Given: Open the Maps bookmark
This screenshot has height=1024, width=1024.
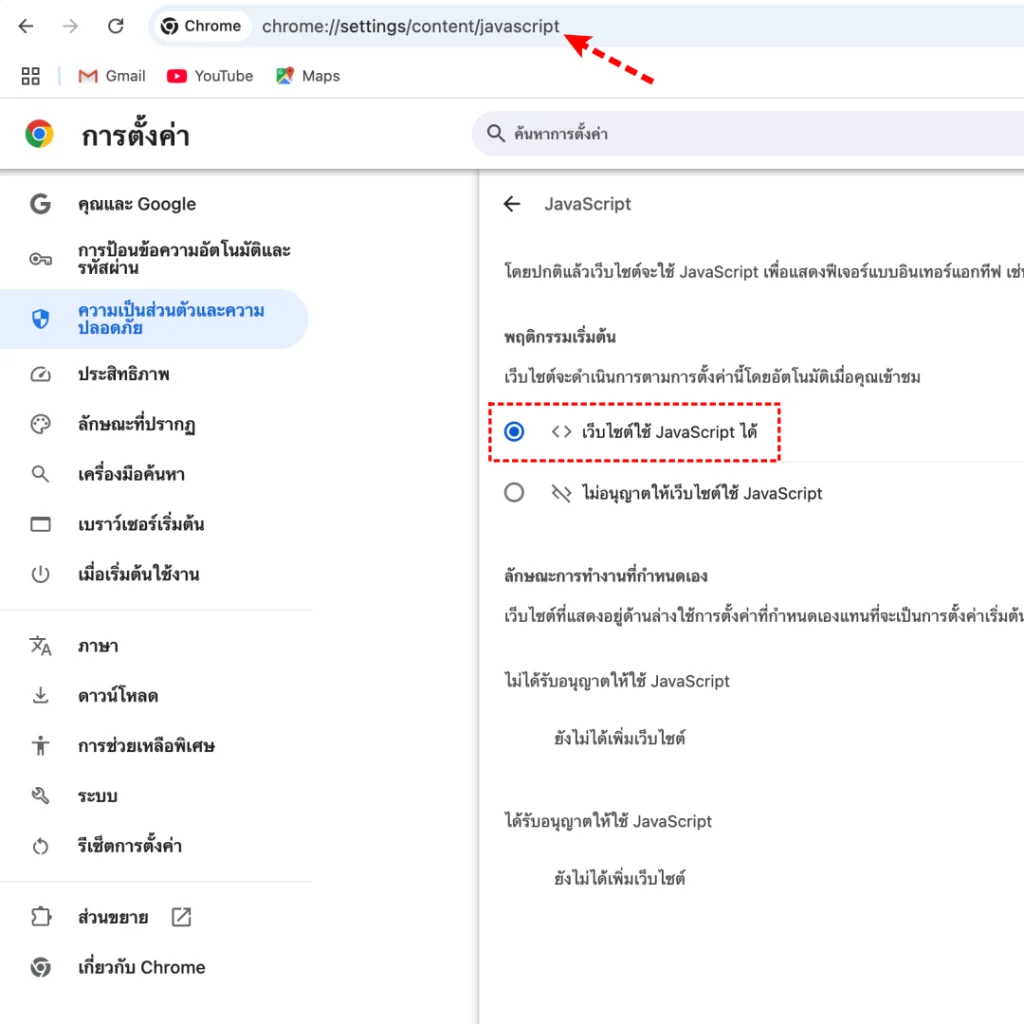Looking at the screenshot, I should click(x=308, y=76).
